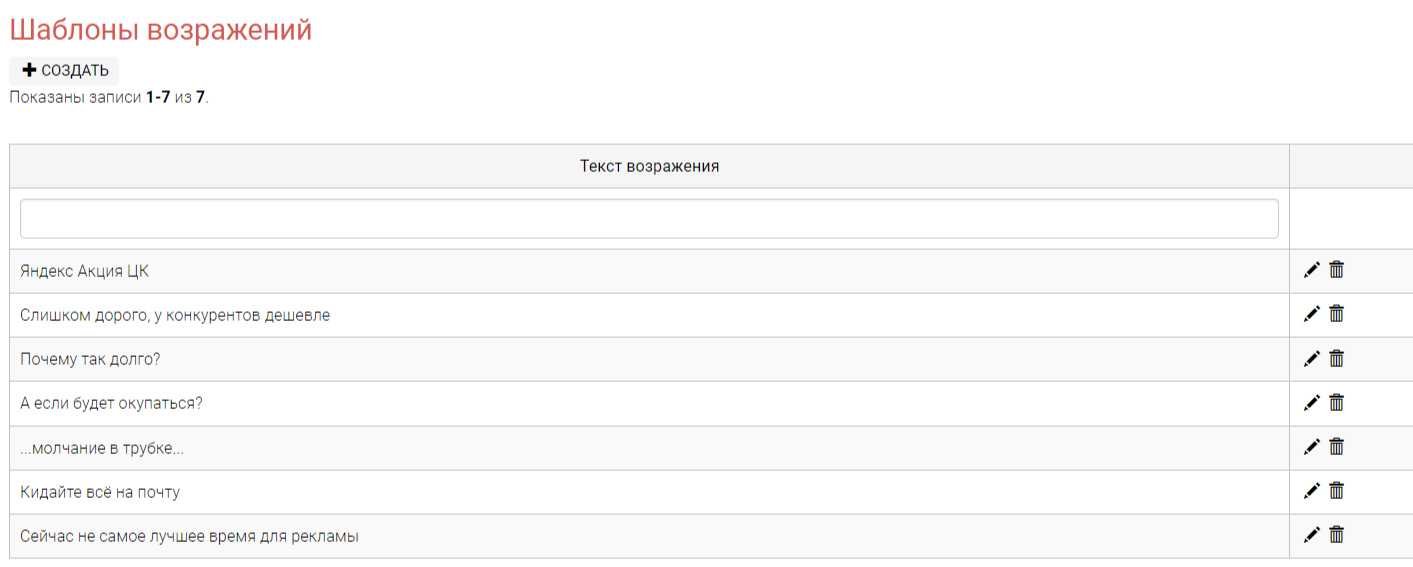This screenshot has height=567, width=1413.
Task: Delete the 'А если будет окупаться?' row
Action: coord(1337,403)
